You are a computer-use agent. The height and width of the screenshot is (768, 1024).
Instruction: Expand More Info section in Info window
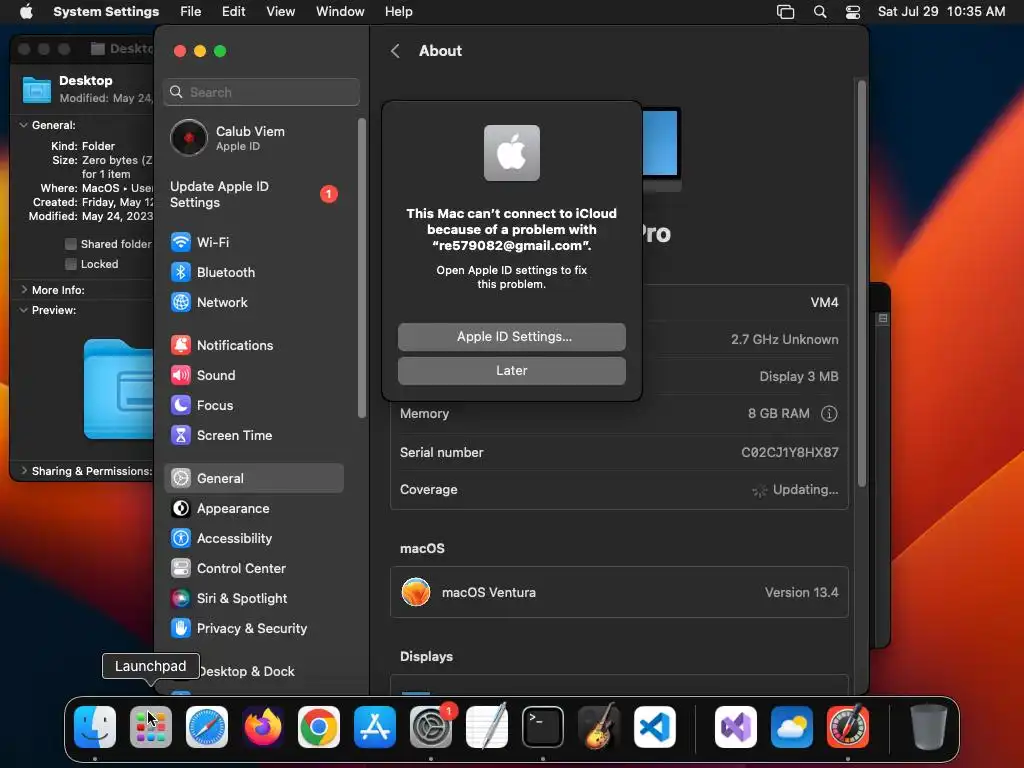pos(24,290)
